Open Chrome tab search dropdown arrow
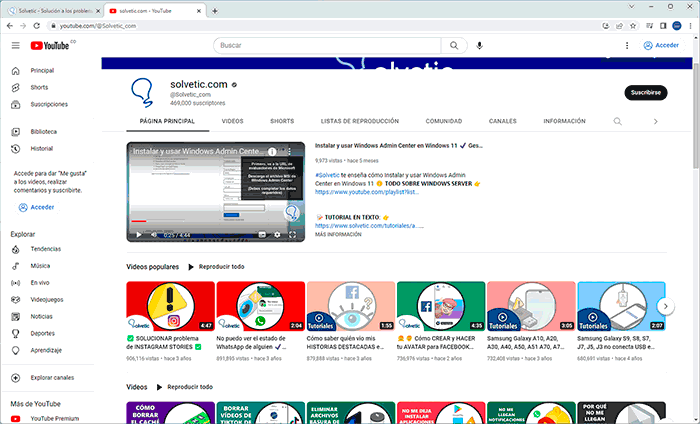The image size is (700, 424). (631, 6)
